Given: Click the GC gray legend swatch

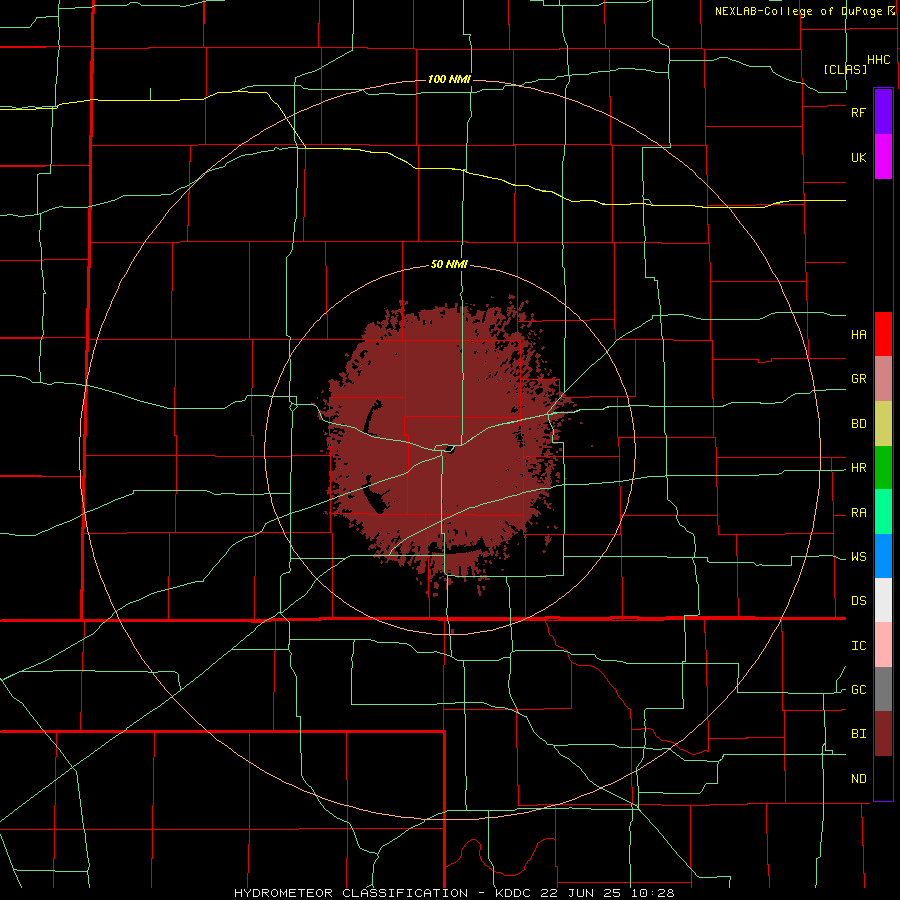Looking at the screenshot, I should point(883,689).
